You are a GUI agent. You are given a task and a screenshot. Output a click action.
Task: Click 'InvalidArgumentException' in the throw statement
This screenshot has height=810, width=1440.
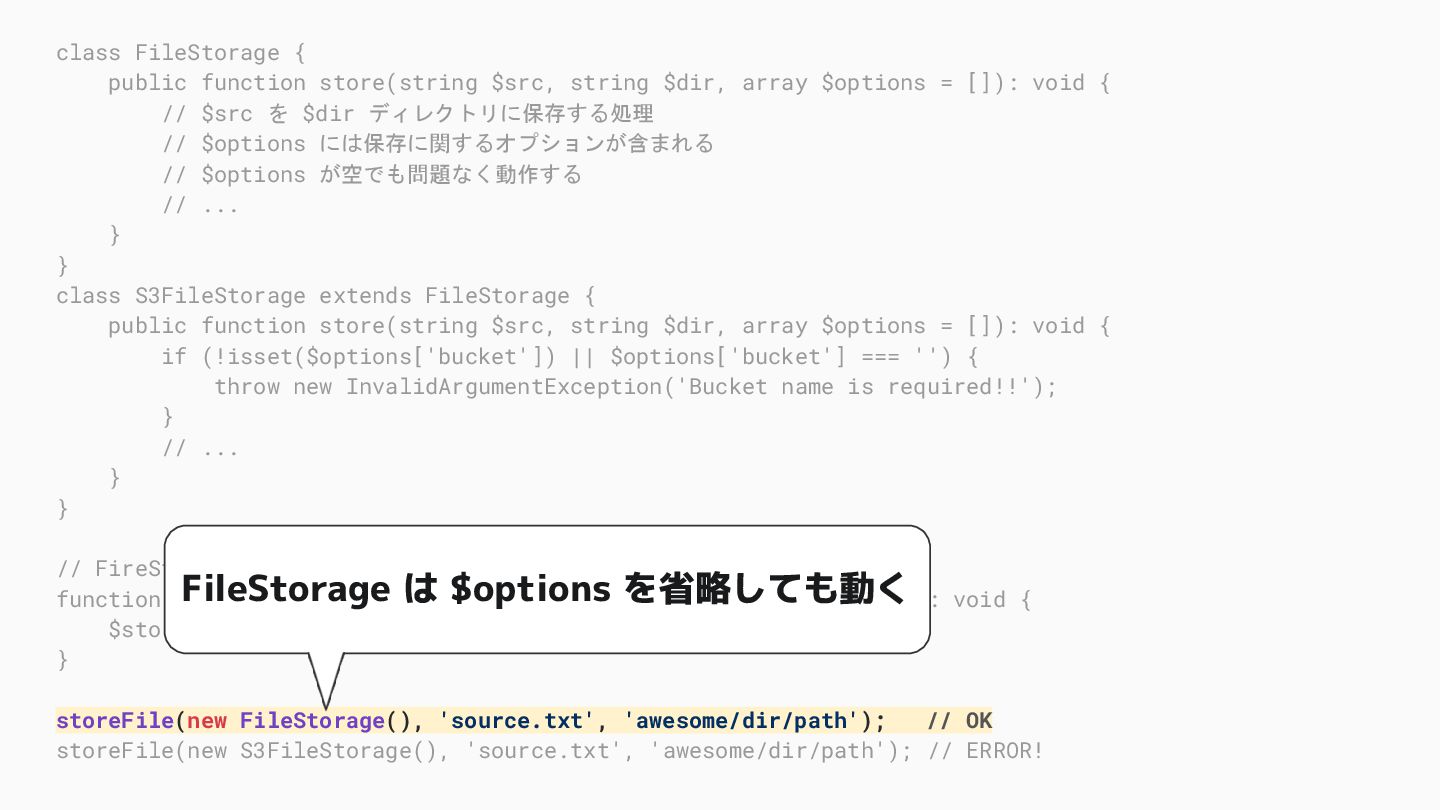(504, 387)
